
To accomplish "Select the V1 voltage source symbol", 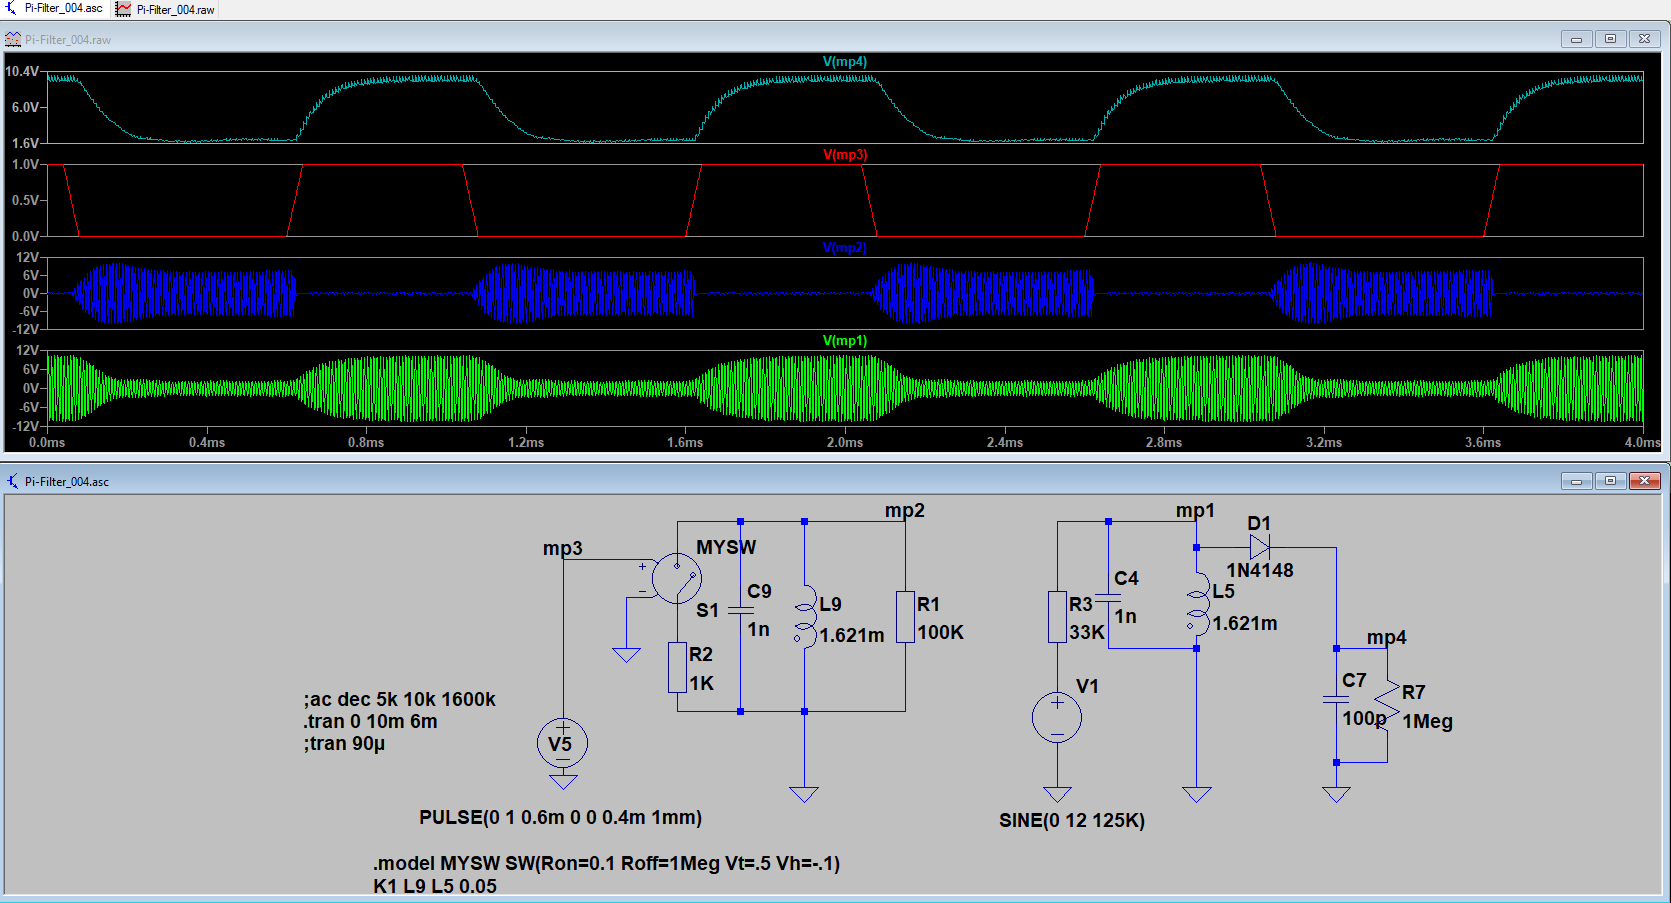I will point(1057,717).
